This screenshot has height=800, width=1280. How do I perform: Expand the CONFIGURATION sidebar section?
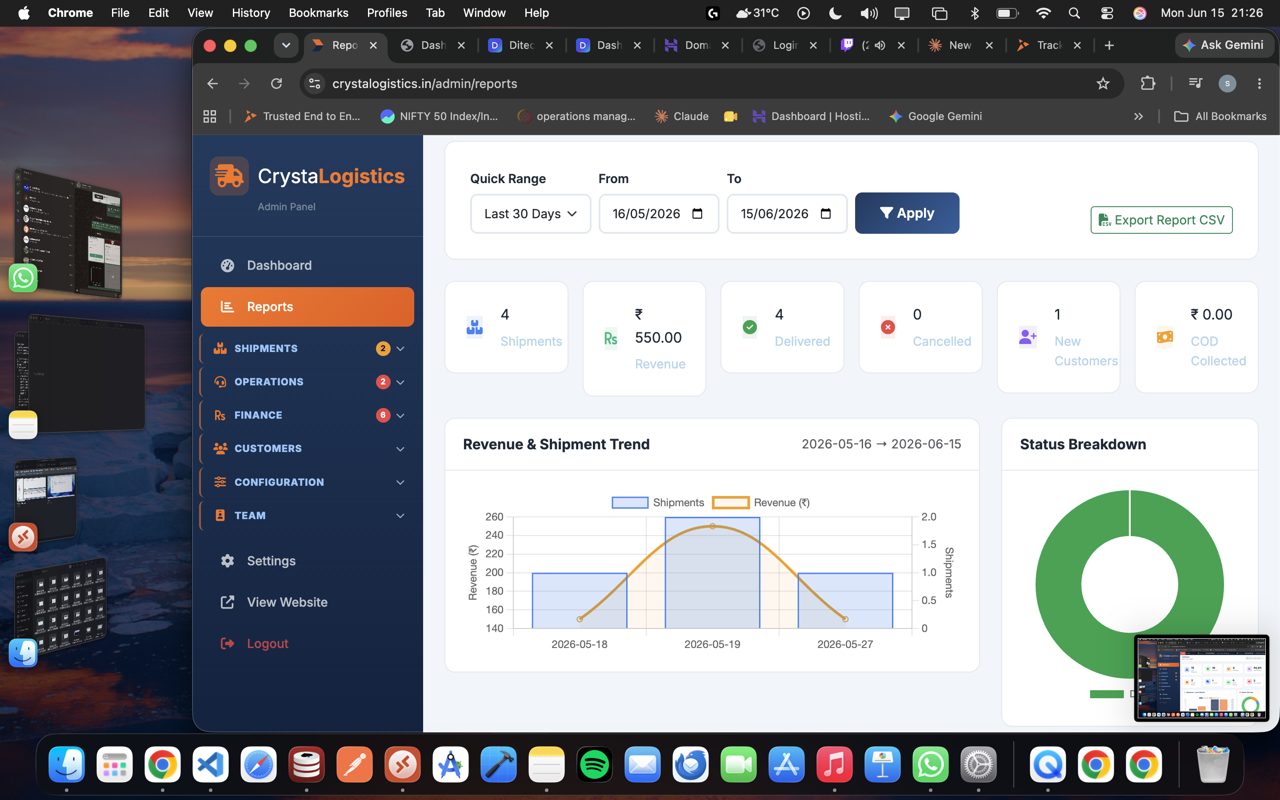(x=307, y=482)
